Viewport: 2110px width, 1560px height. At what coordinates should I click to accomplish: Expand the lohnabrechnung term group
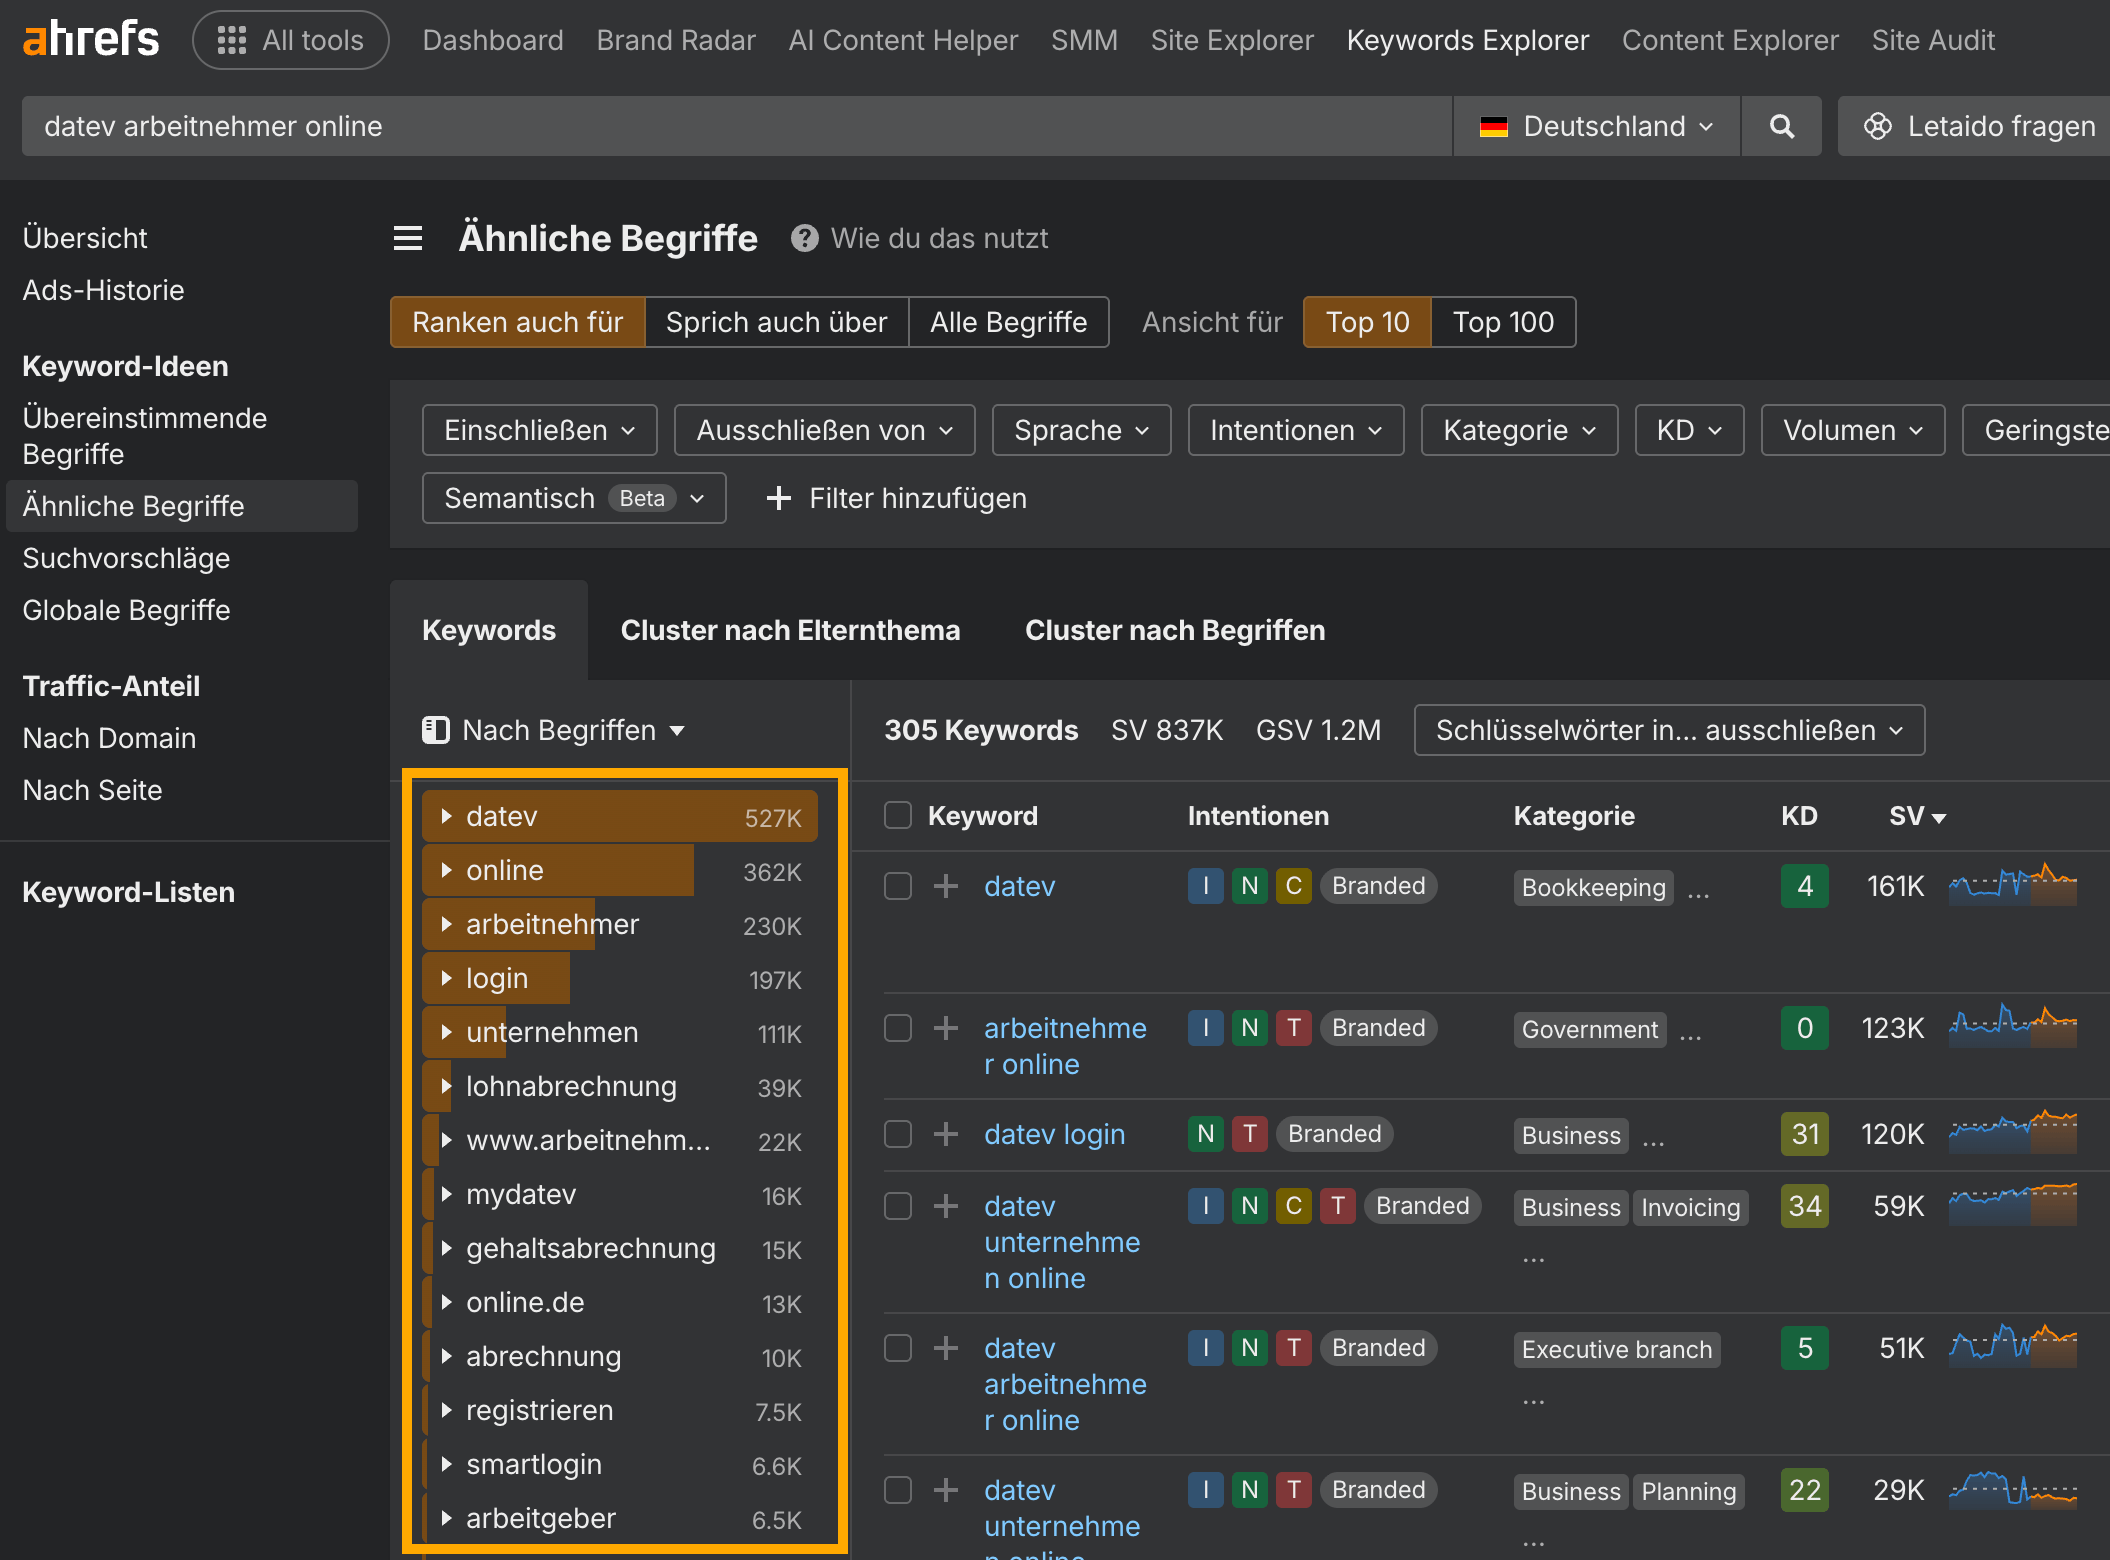coord(447,1087)
